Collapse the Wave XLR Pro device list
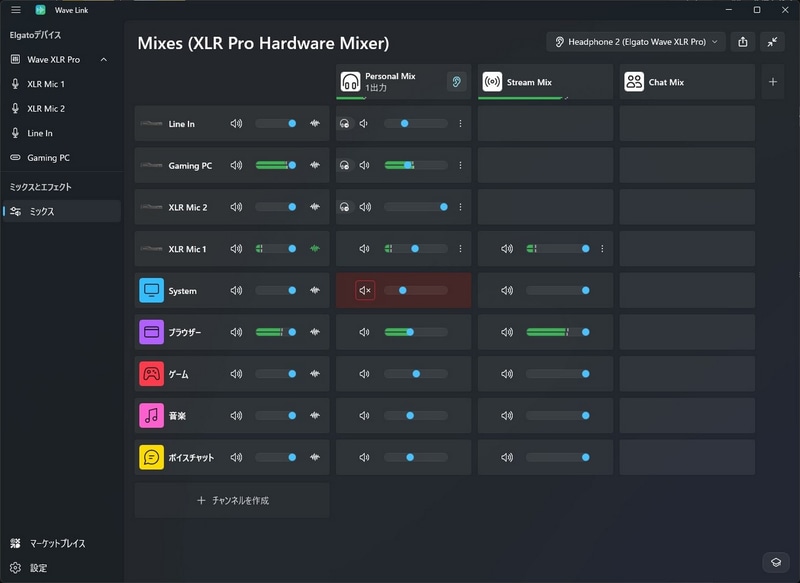 [x=104, y=60]
